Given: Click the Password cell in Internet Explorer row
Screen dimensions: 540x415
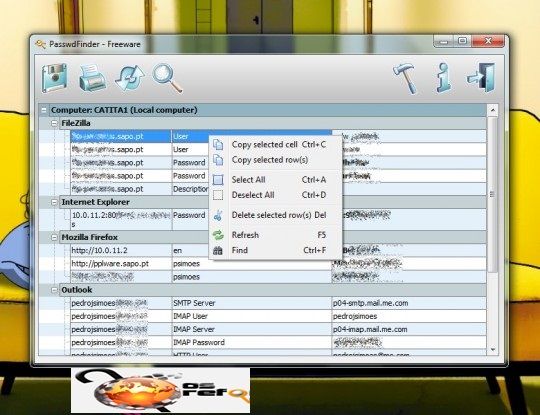Looking at the screenshot, I should pyautogui.click(x=190, y=220).
